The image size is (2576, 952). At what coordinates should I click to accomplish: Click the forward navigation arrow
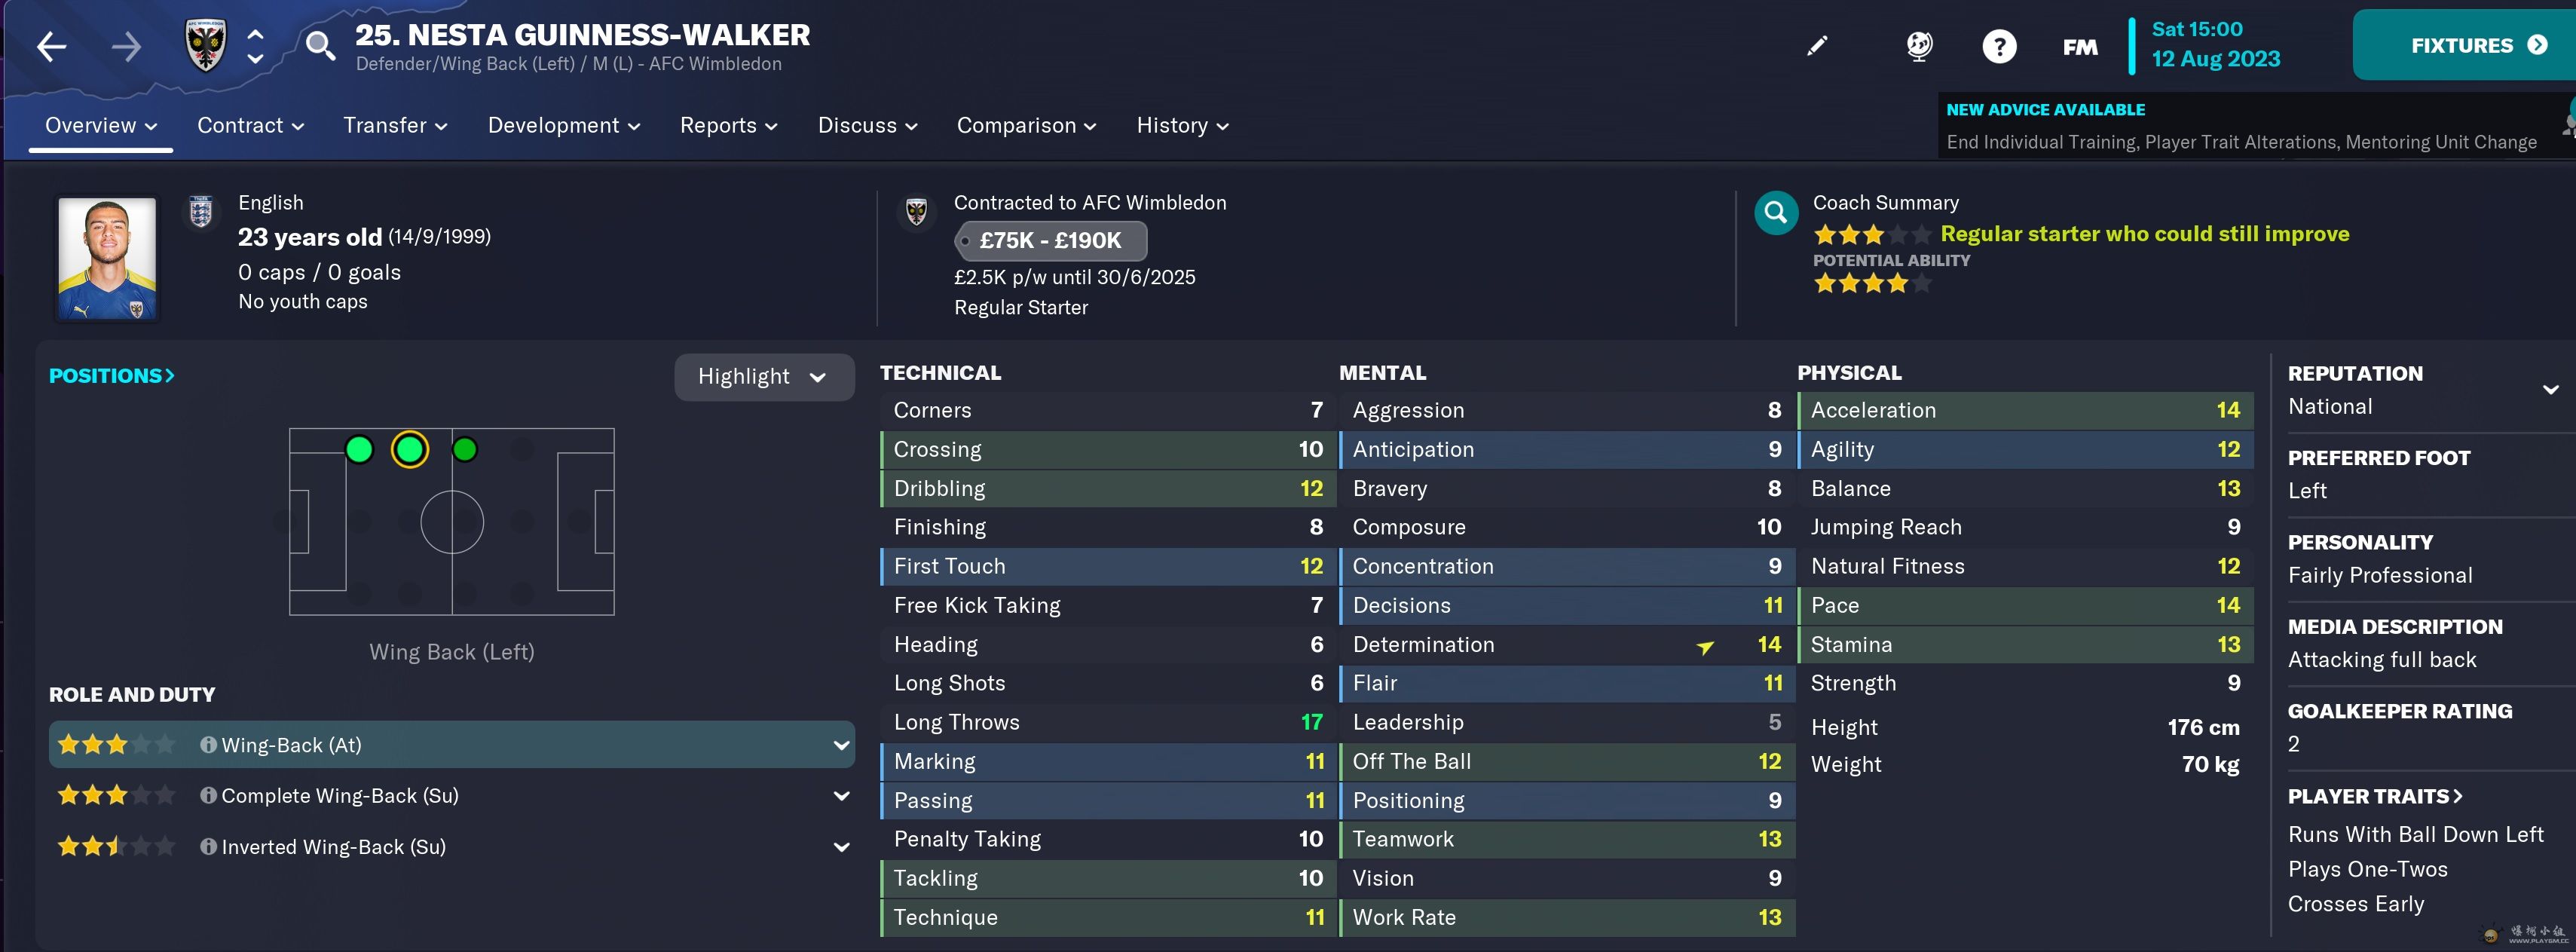pos(126,47)
